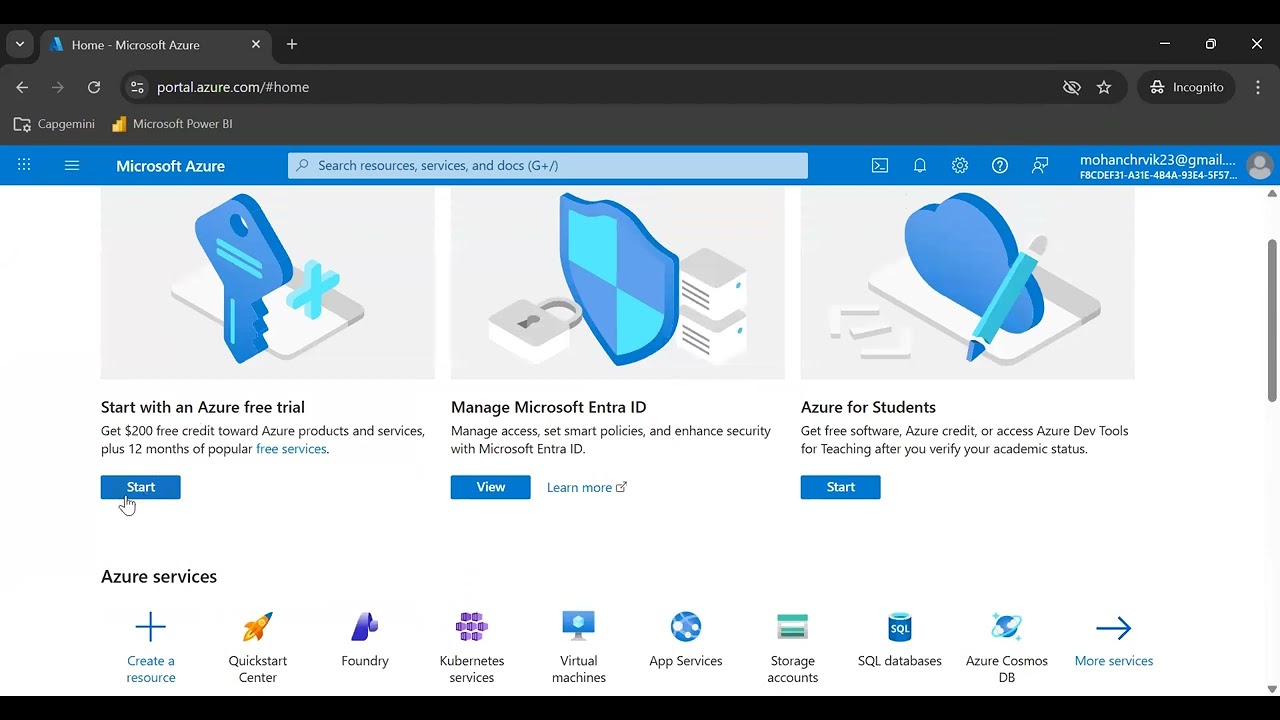This screenshot has height=720, width=1280.
Task: Open the notifications bell
Action: coord(920,166)
